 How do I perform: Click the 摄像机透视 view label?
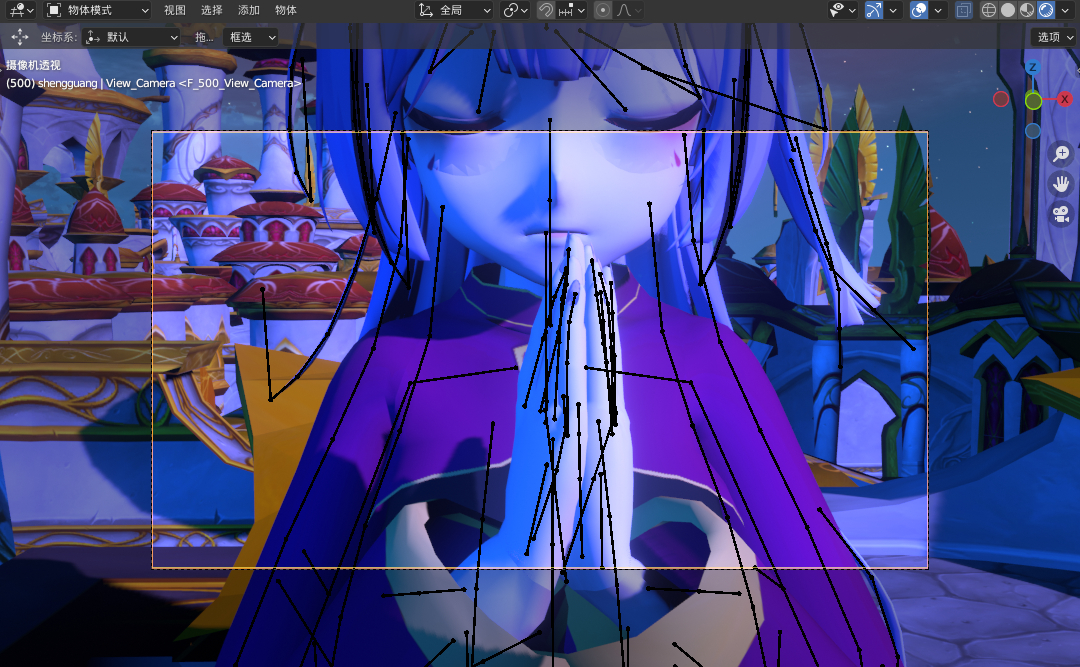[x=33, y=65]
